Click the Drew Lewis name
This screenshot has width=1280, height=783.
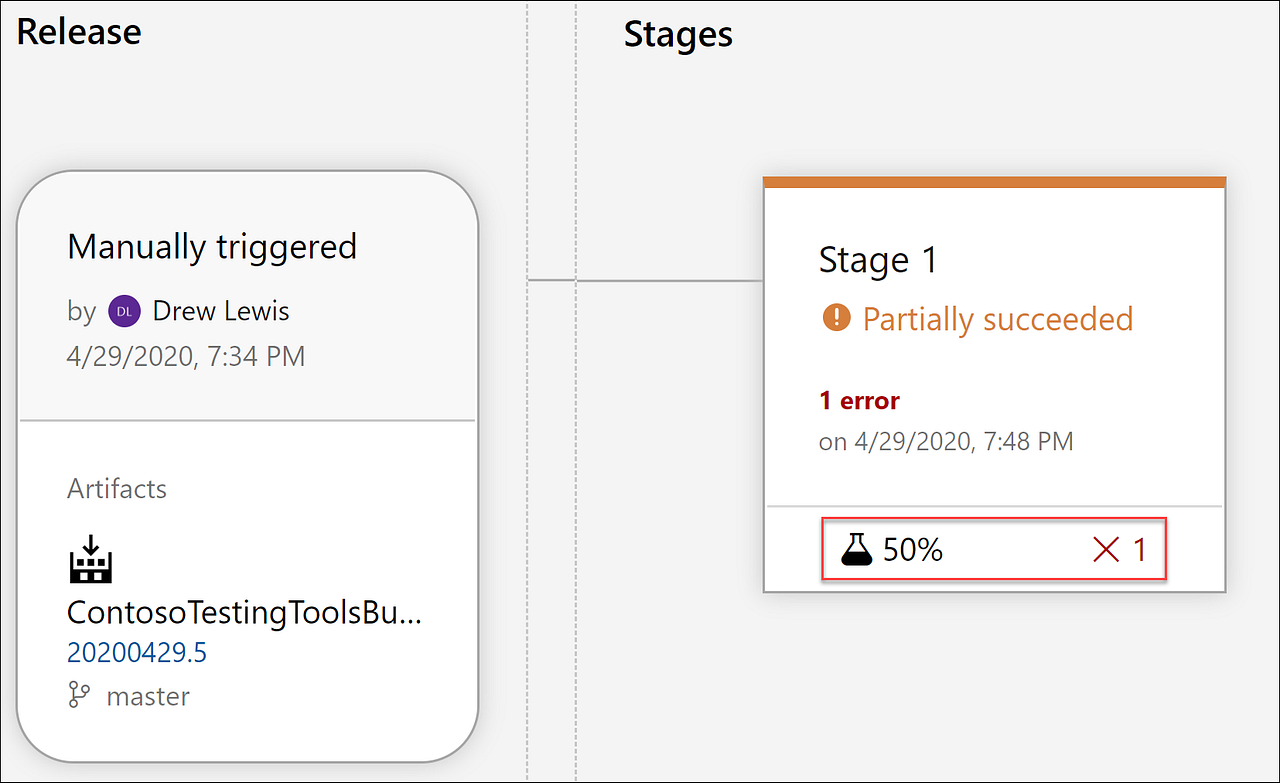point(221,311)
